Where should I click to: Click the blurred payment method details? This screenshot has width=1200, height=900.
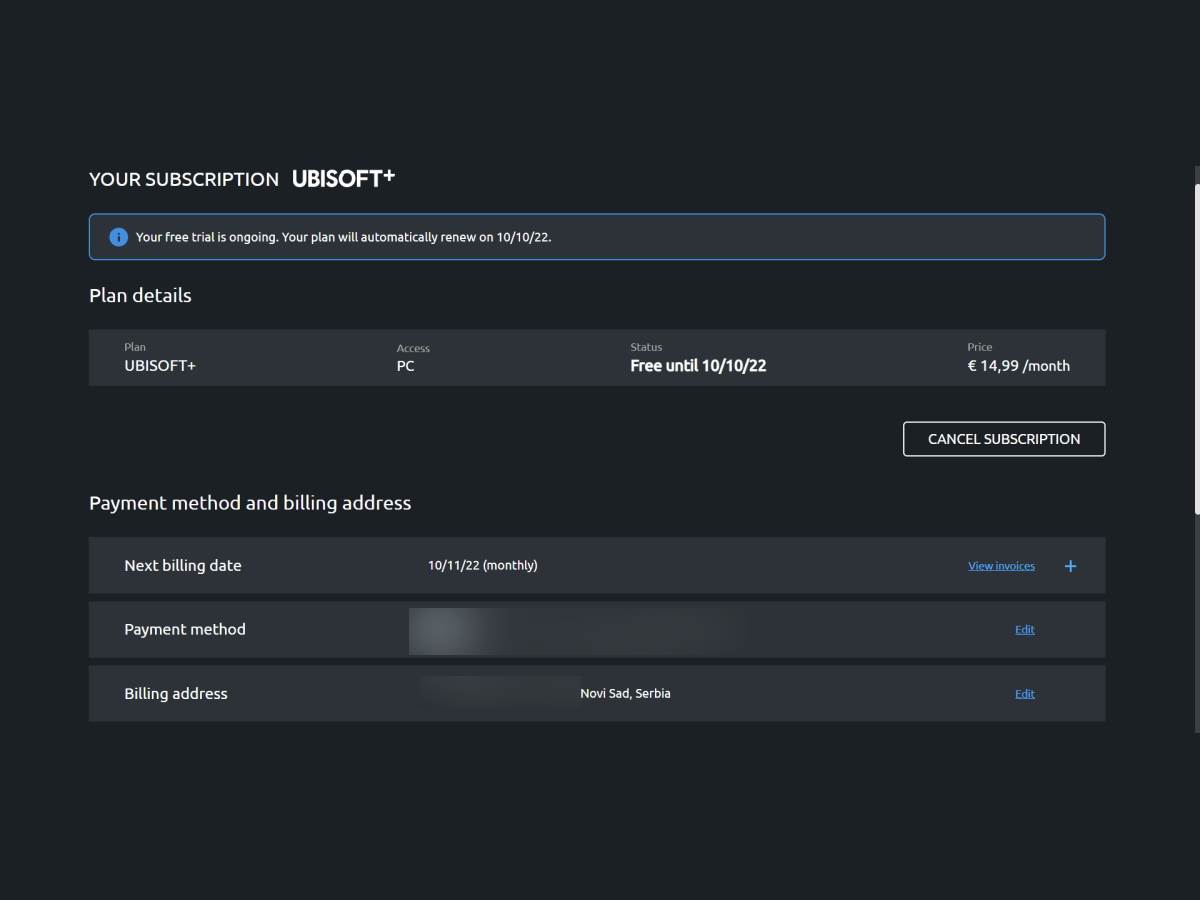coord(575,630)
